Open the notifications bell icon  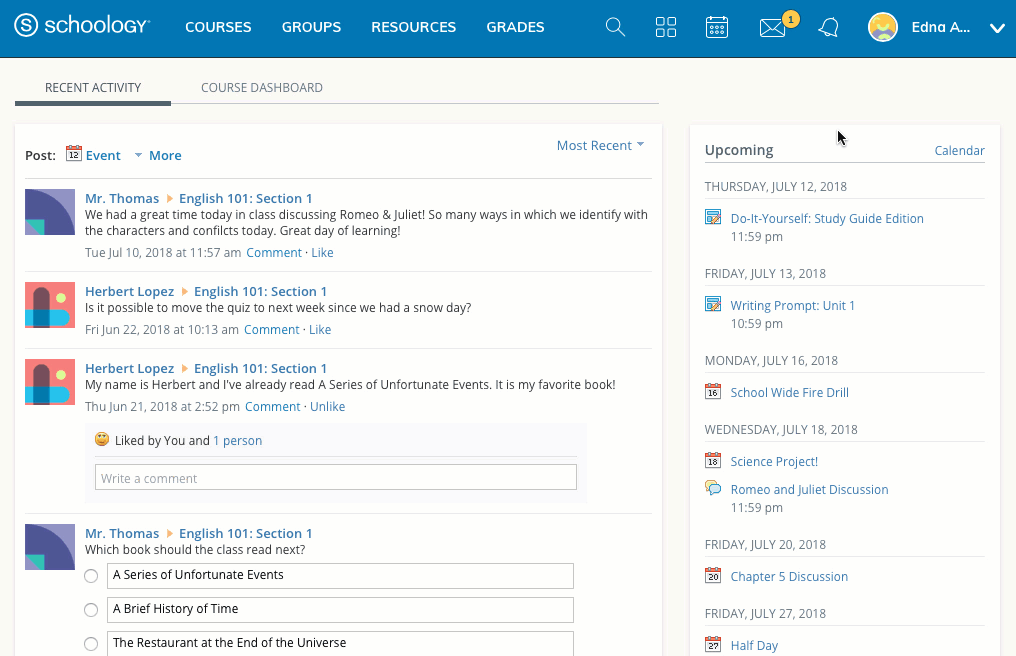click(828, 28)
